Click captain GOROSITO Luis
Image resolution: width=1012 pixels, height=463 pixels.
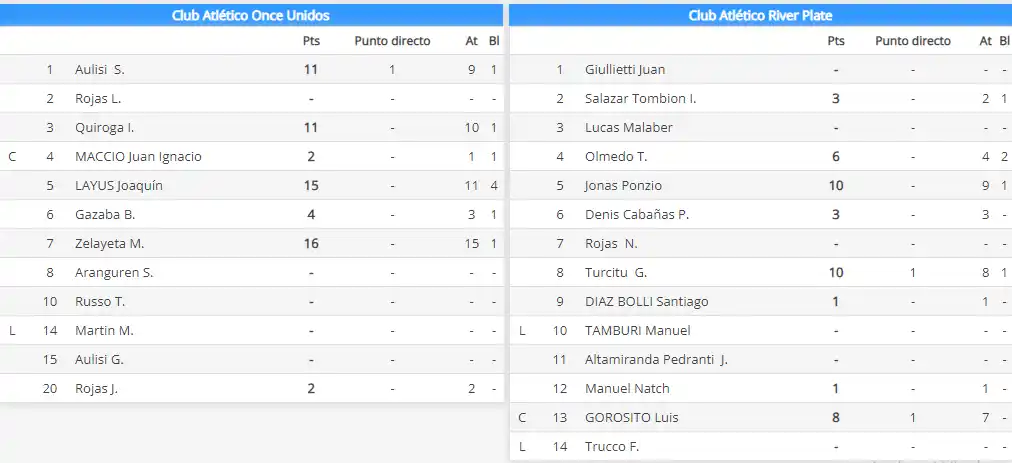coord(627,418)
